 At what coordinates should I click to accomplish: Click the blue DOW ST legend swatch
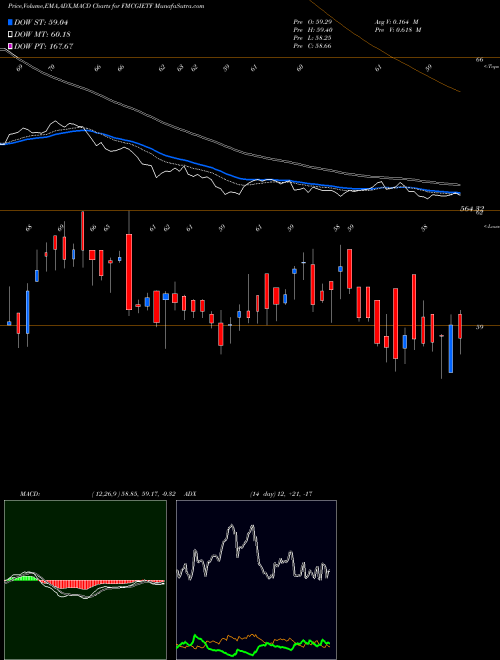[10, 22]
